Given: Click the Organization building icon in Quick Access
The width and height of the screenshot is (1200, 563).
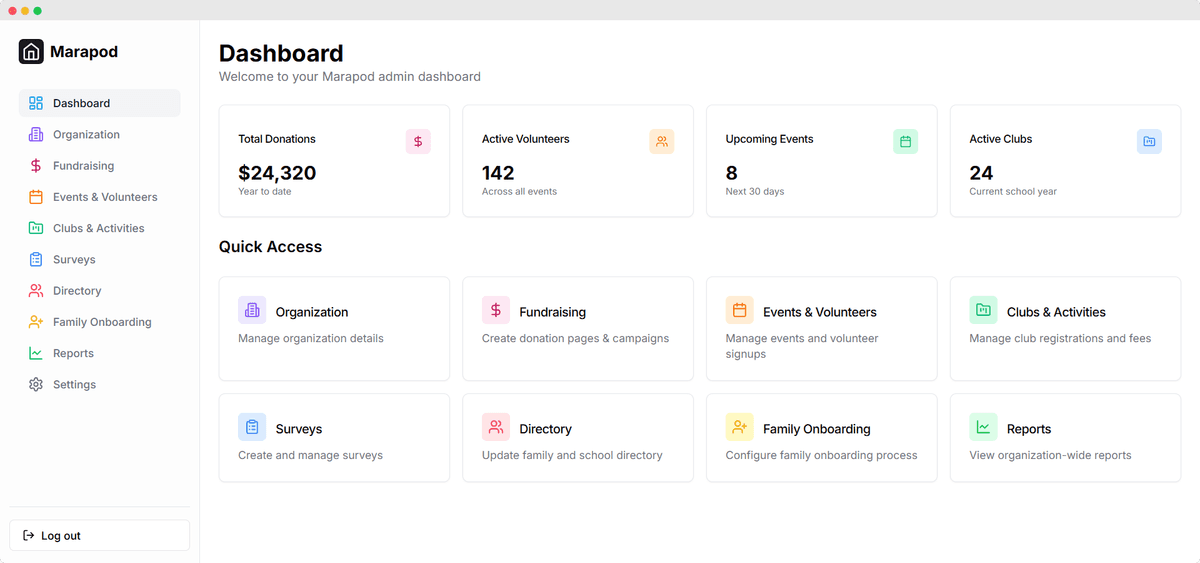Looking at the screenshot, I should click(252, 311).
